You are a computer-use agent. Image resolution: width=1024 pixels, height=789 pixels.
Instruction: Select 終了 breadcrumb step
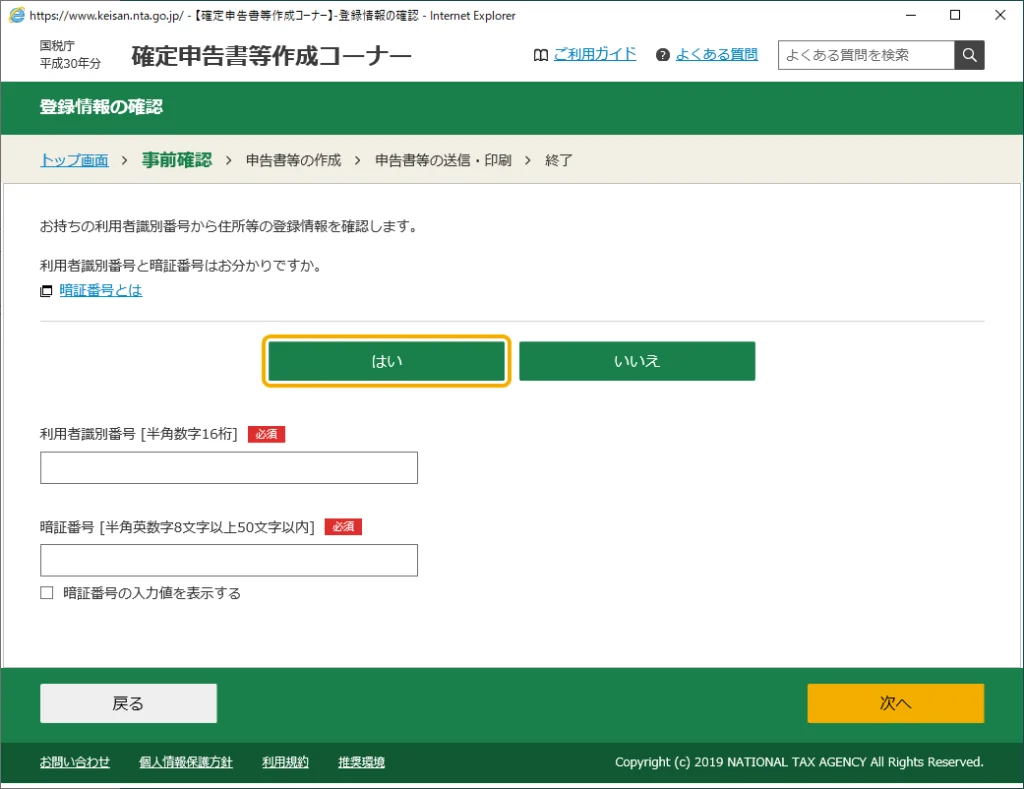559,160
